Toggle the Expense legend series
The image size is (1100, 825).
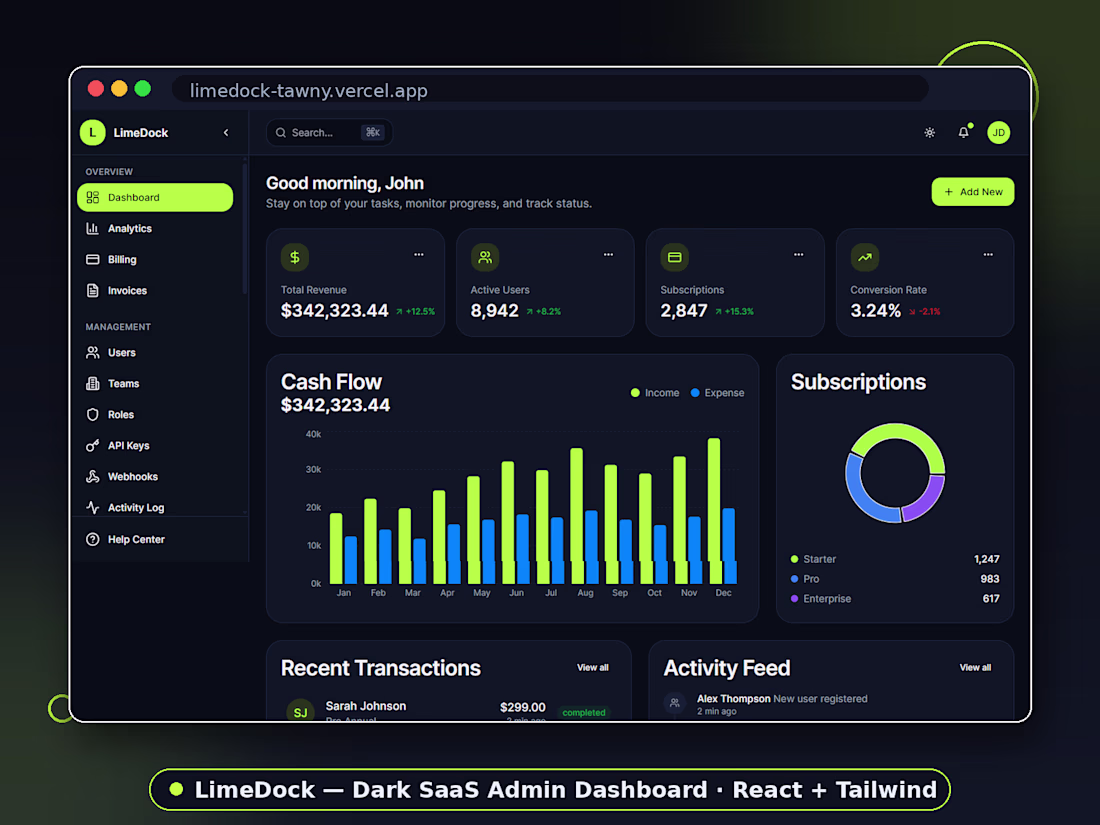click(717, 393)
